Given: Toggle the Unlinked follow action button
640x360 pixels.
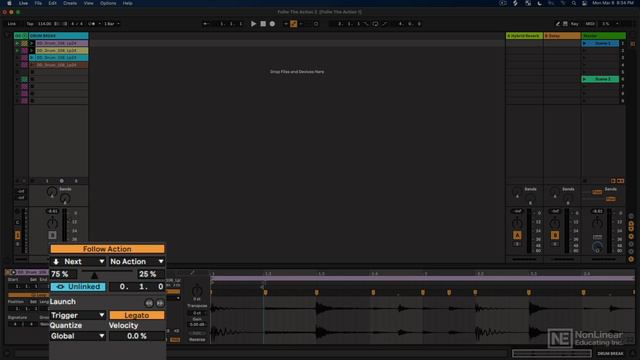Looking at the screenshot, I should click(78, 287).
